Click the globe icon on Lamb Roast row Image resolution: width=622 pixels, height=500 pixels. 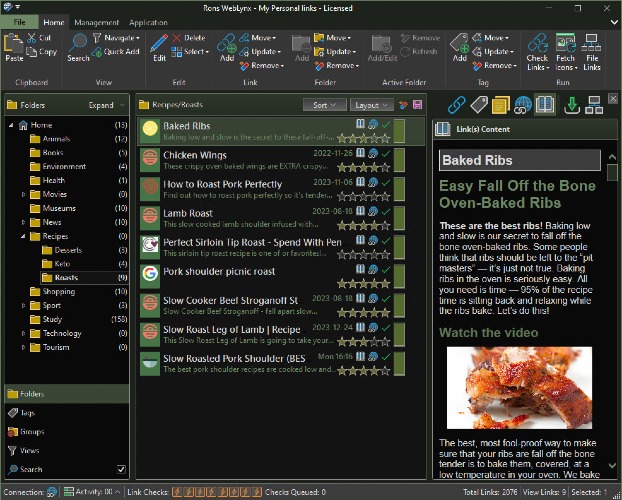pos(372,211)
